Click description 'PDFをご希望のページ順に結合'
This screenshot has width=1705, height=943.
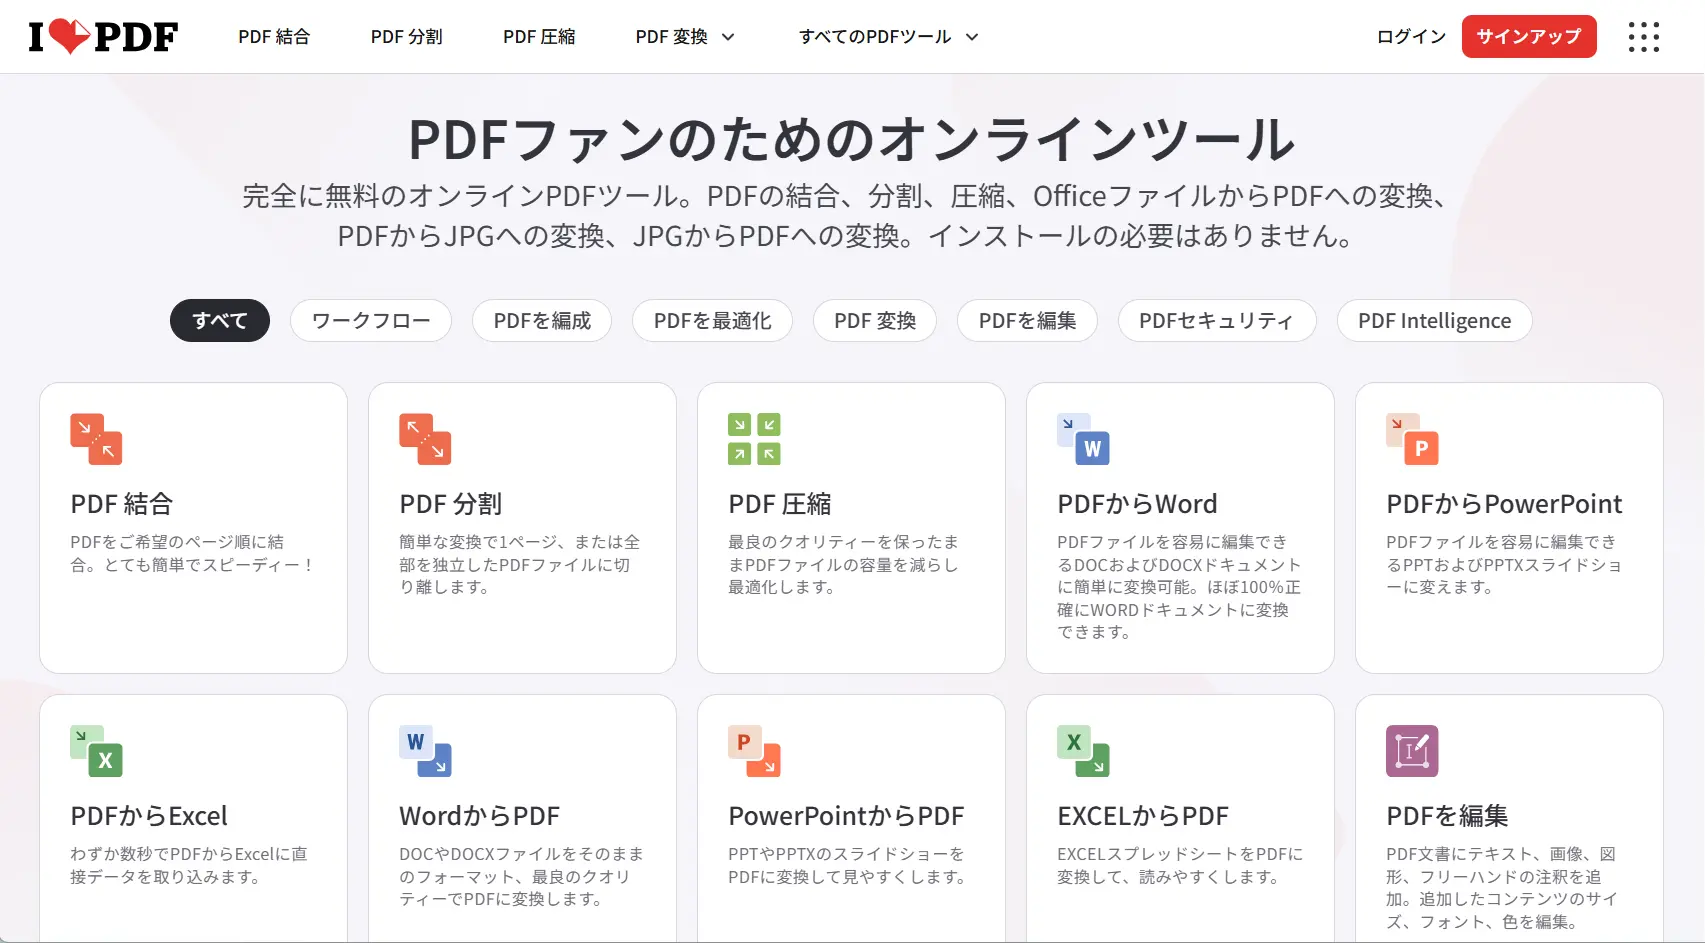193,553
